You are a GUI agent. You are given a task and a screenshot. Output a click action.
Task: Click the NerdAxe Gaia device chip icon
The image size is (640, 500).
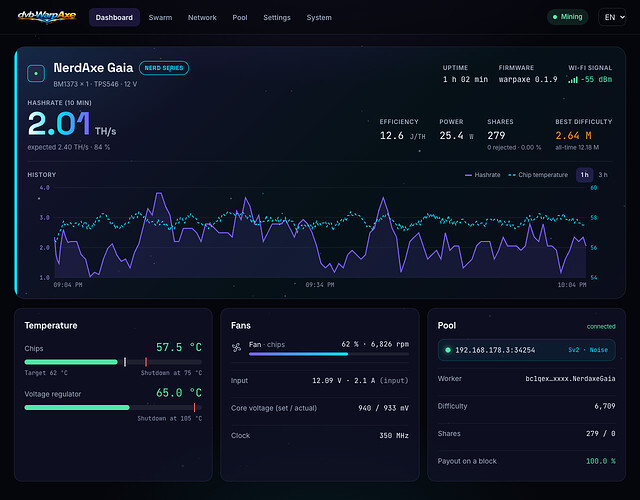tap(36, 73)
